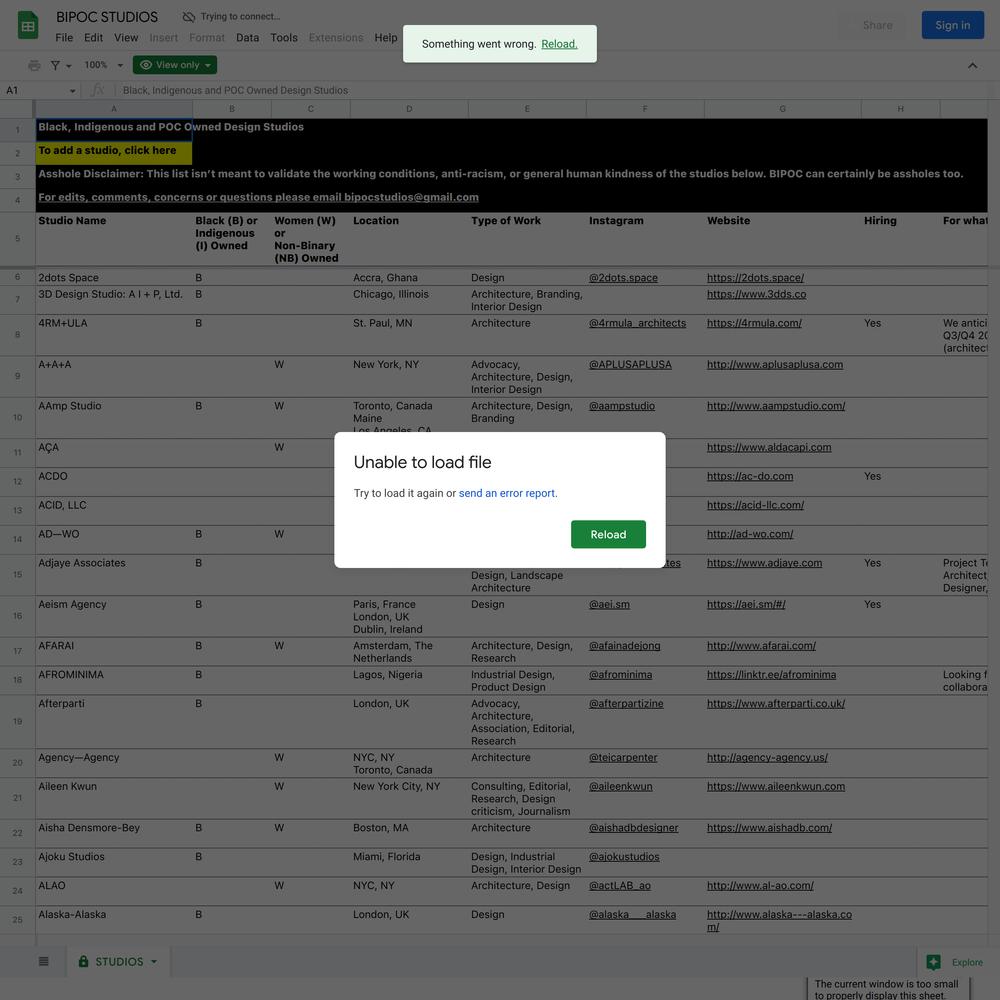Expand the name box A1 dropdown

tap(73, 91)
